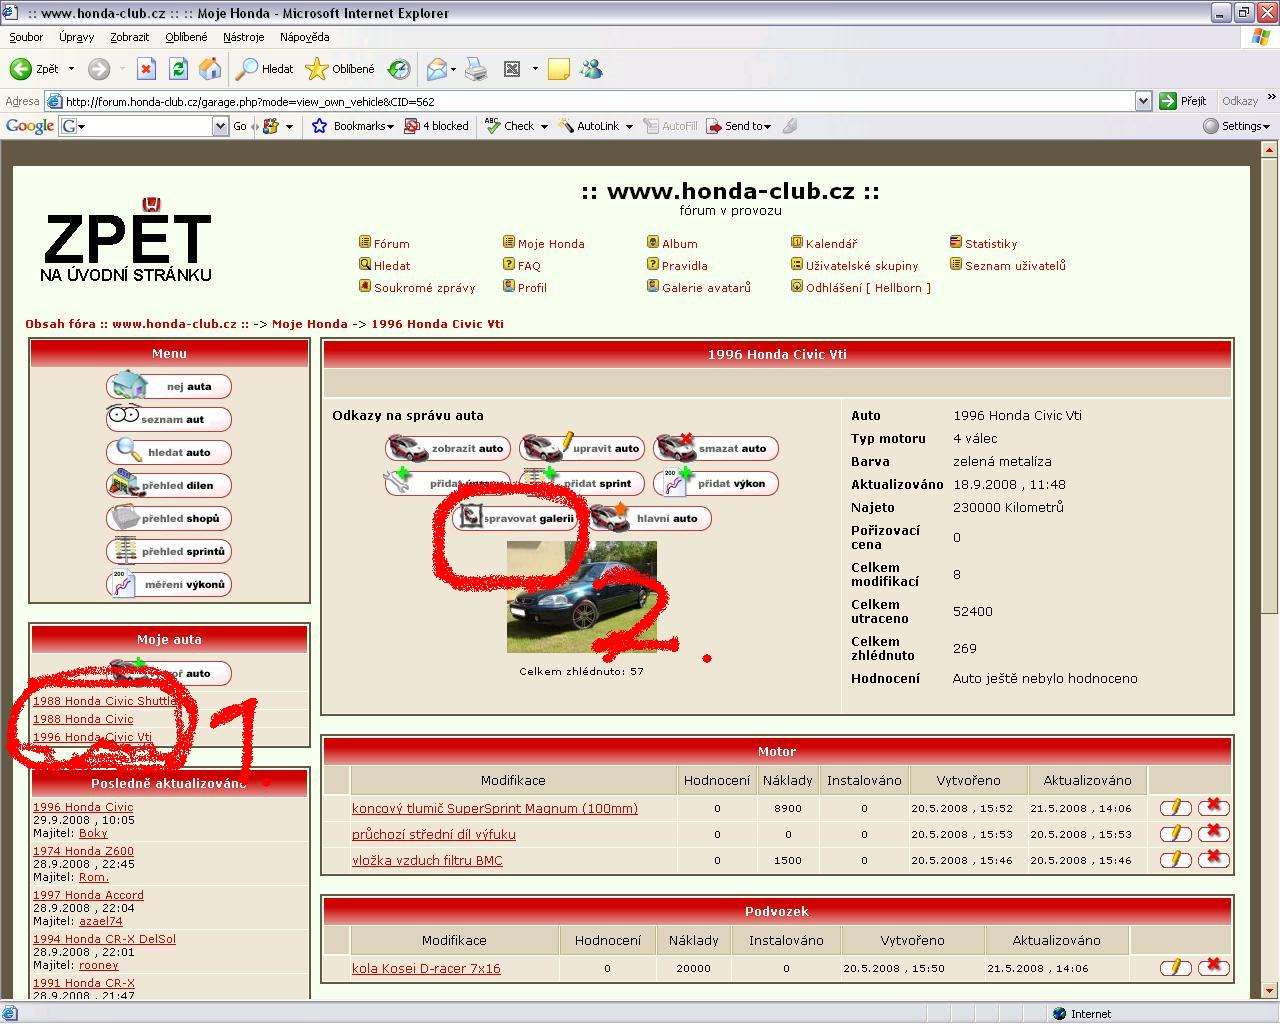Click 'hledat auto' in the Menu panel
The height and width of the screenshot is (1024, 1280).
169,452
